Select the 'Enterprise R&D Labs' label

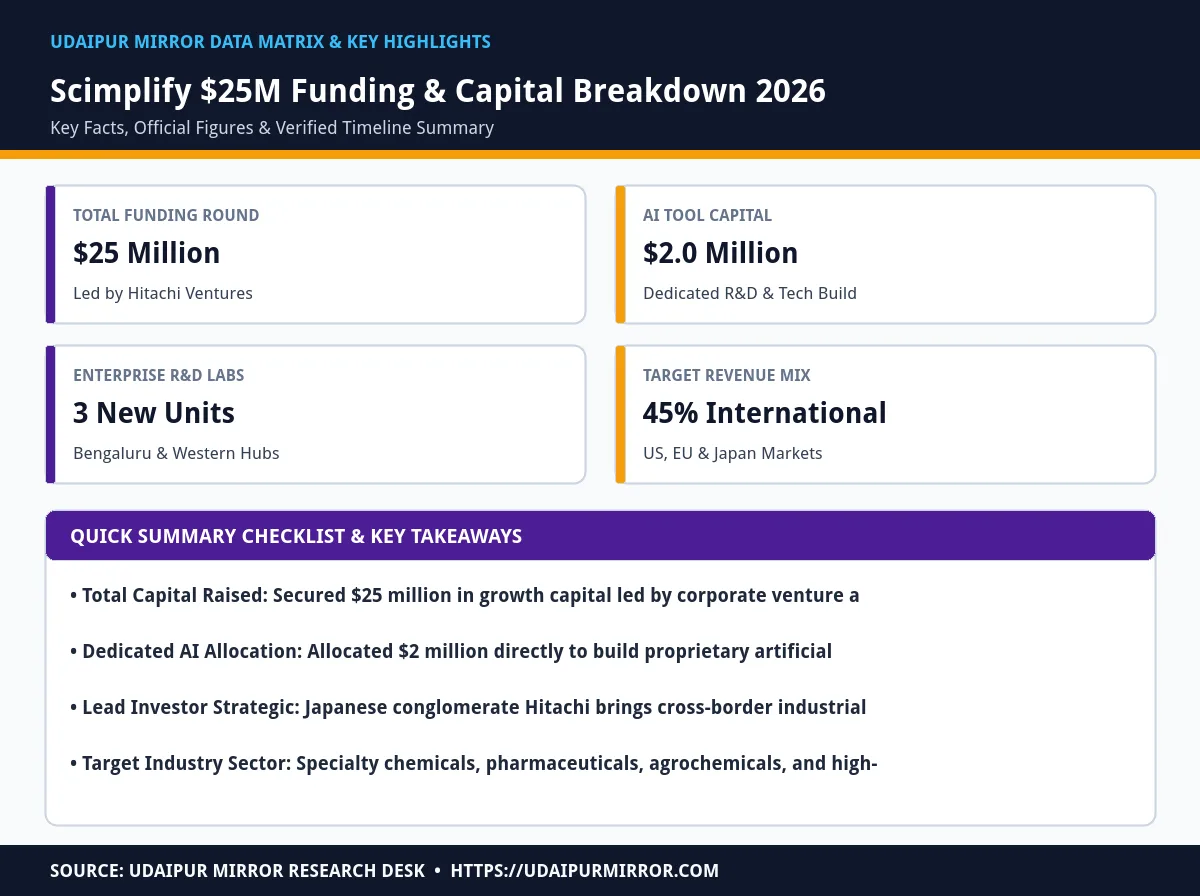pyautogui.click(x=159, y=375)
